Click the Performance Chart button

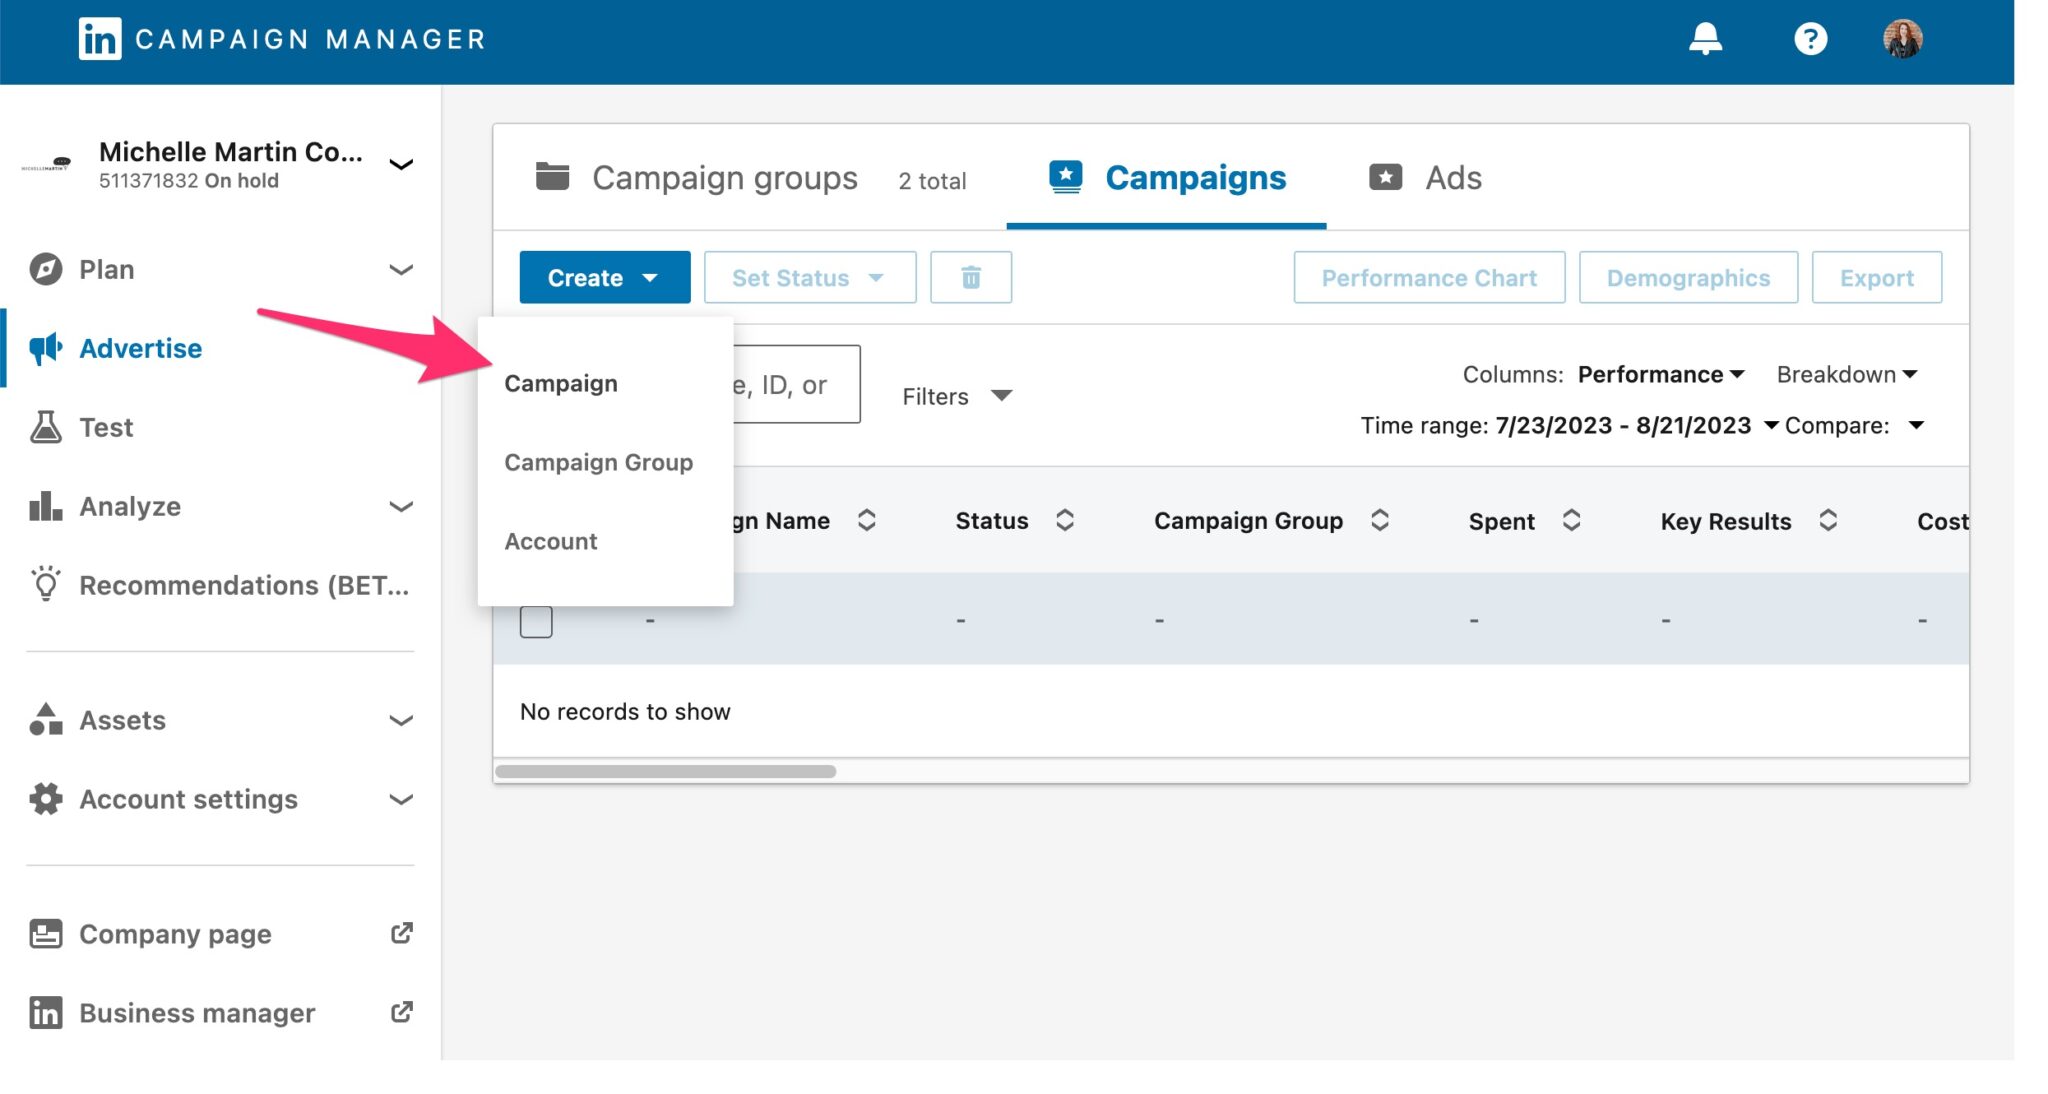pyautogui.click(x=1428, y=277)
